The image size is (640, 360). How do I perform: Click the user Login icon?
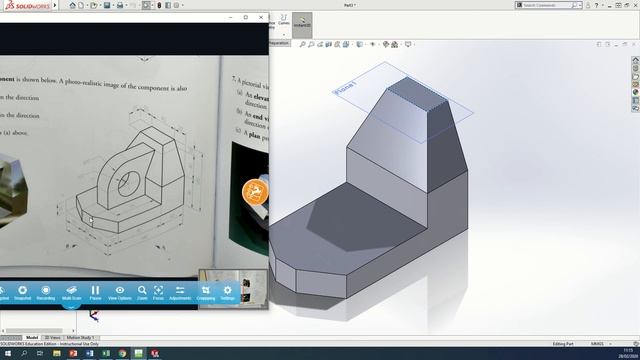(588, 5)
